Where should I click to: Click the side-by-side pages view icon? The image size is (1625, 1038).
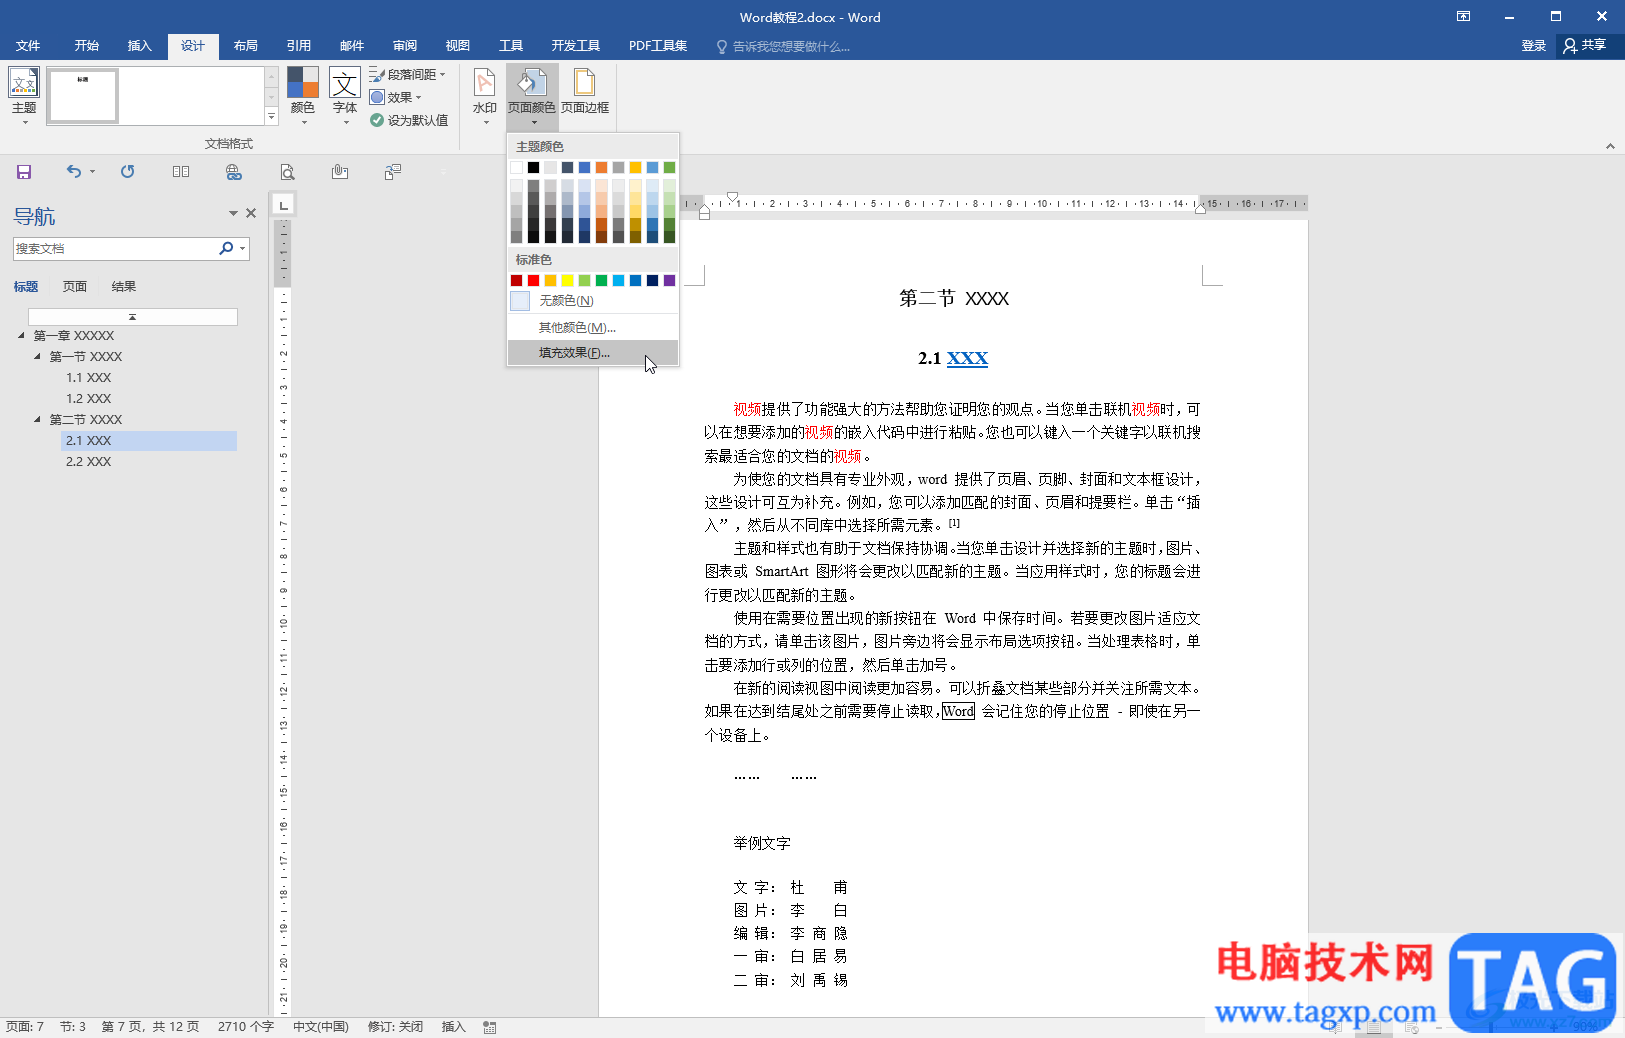181,172
